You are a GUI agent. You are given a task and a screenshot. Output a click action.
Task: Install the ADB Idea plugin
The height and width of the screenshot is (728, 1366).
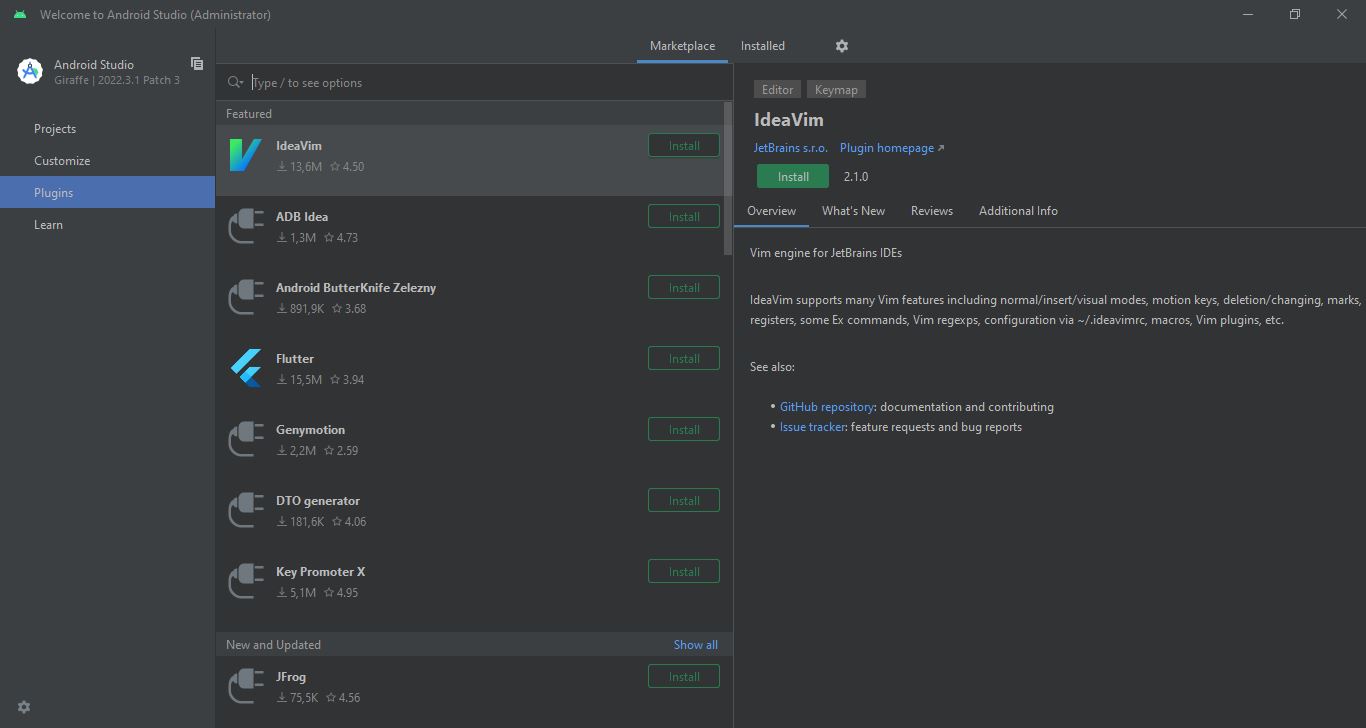point(684,217)
